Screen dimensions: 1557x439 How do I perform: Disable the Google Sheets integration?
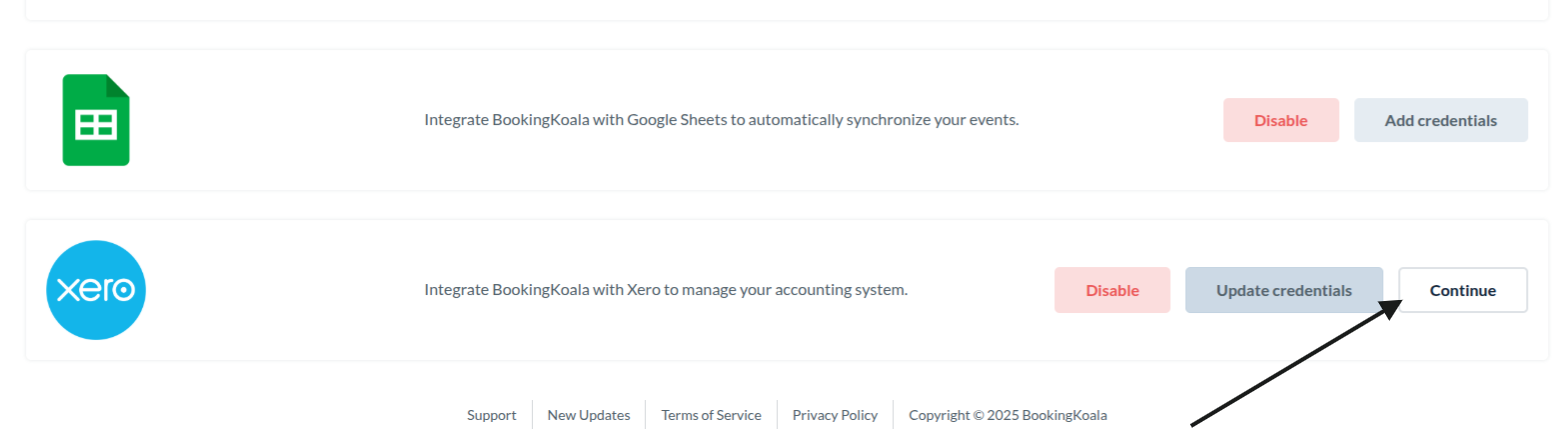1280,120
